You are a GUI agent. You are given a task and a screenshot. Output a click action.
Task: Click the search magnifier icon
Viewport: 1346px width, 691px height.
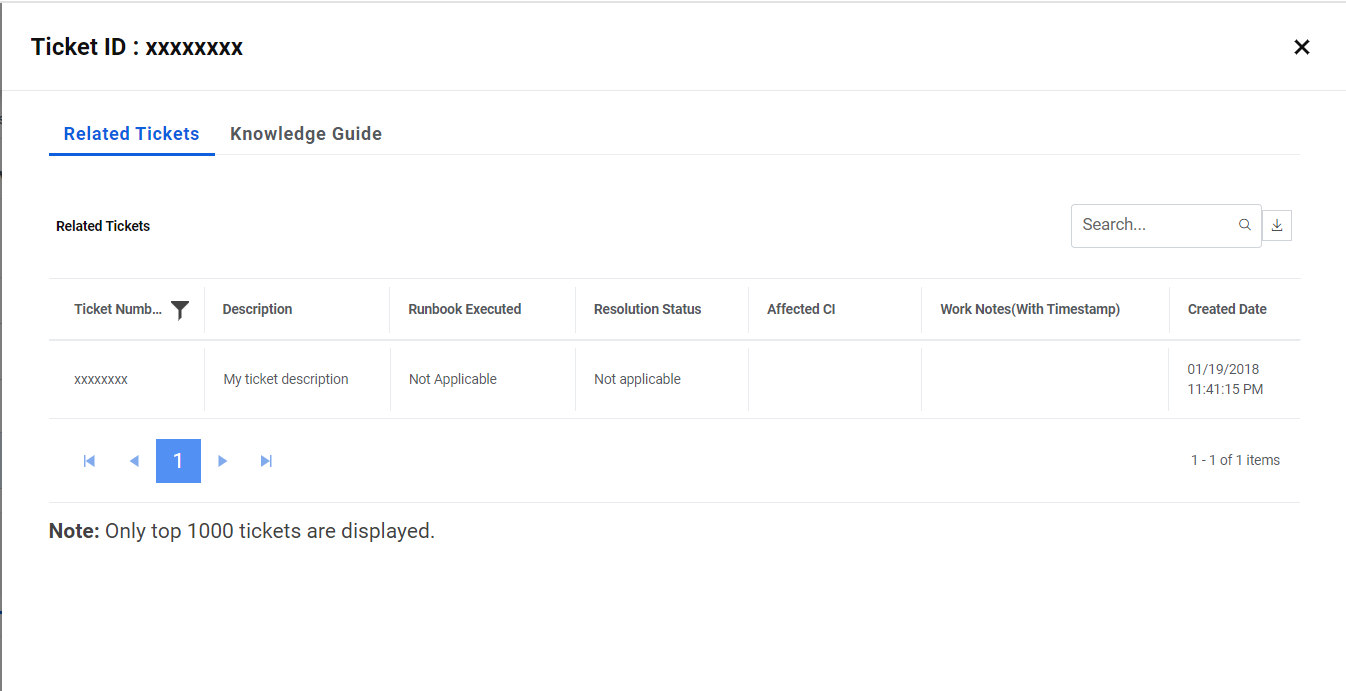pyautogui.click(x=1245, y=225)
